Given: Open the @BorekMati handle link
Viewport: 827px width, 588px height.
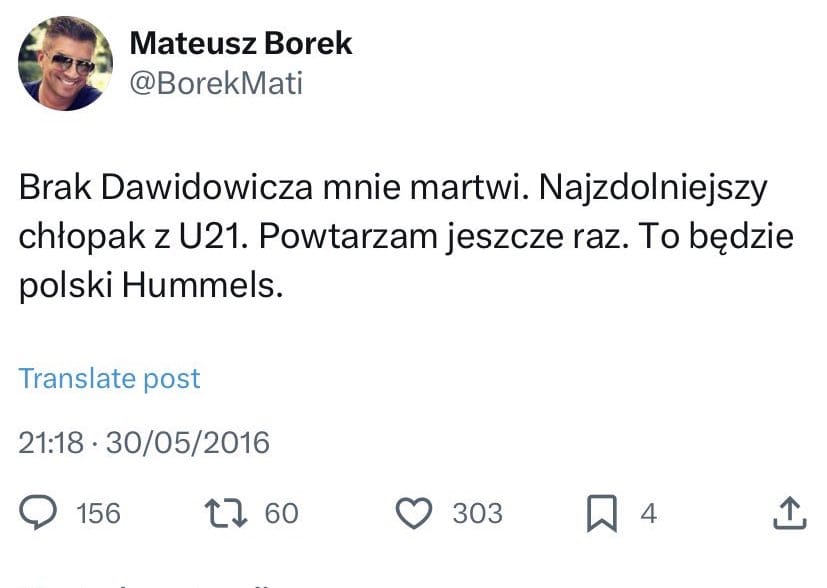Looking at the screenshot, I should click(215, 84).
